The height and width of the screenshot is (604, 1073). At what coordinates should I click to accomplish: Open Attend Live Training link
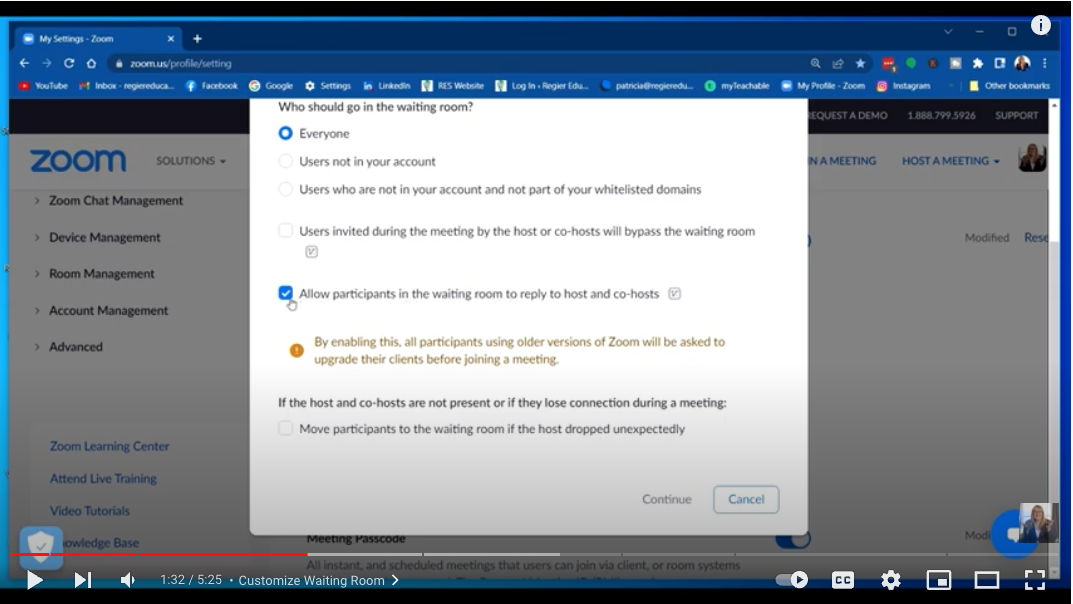pos(103,479)
